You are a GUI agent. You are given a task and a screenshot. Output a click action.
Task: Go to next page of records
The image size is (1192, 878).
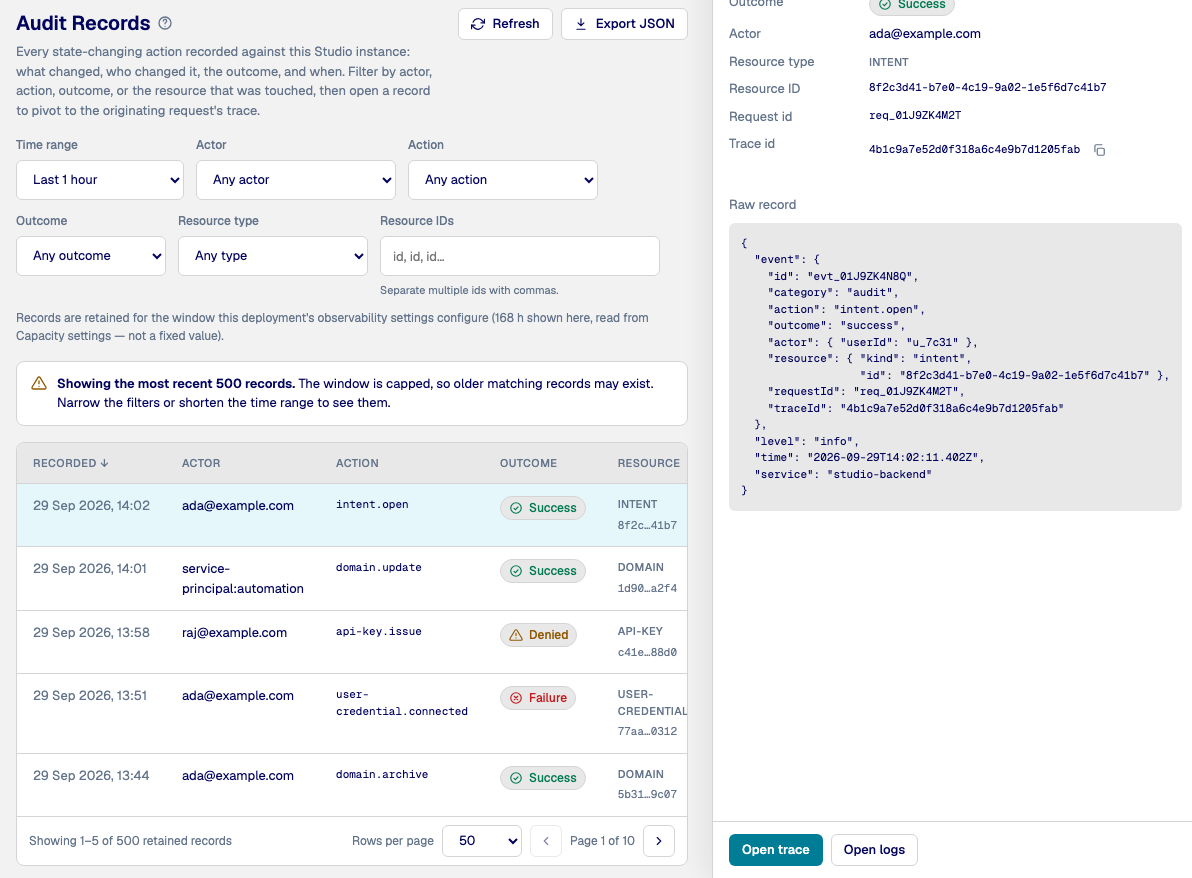tap(658, 841)
